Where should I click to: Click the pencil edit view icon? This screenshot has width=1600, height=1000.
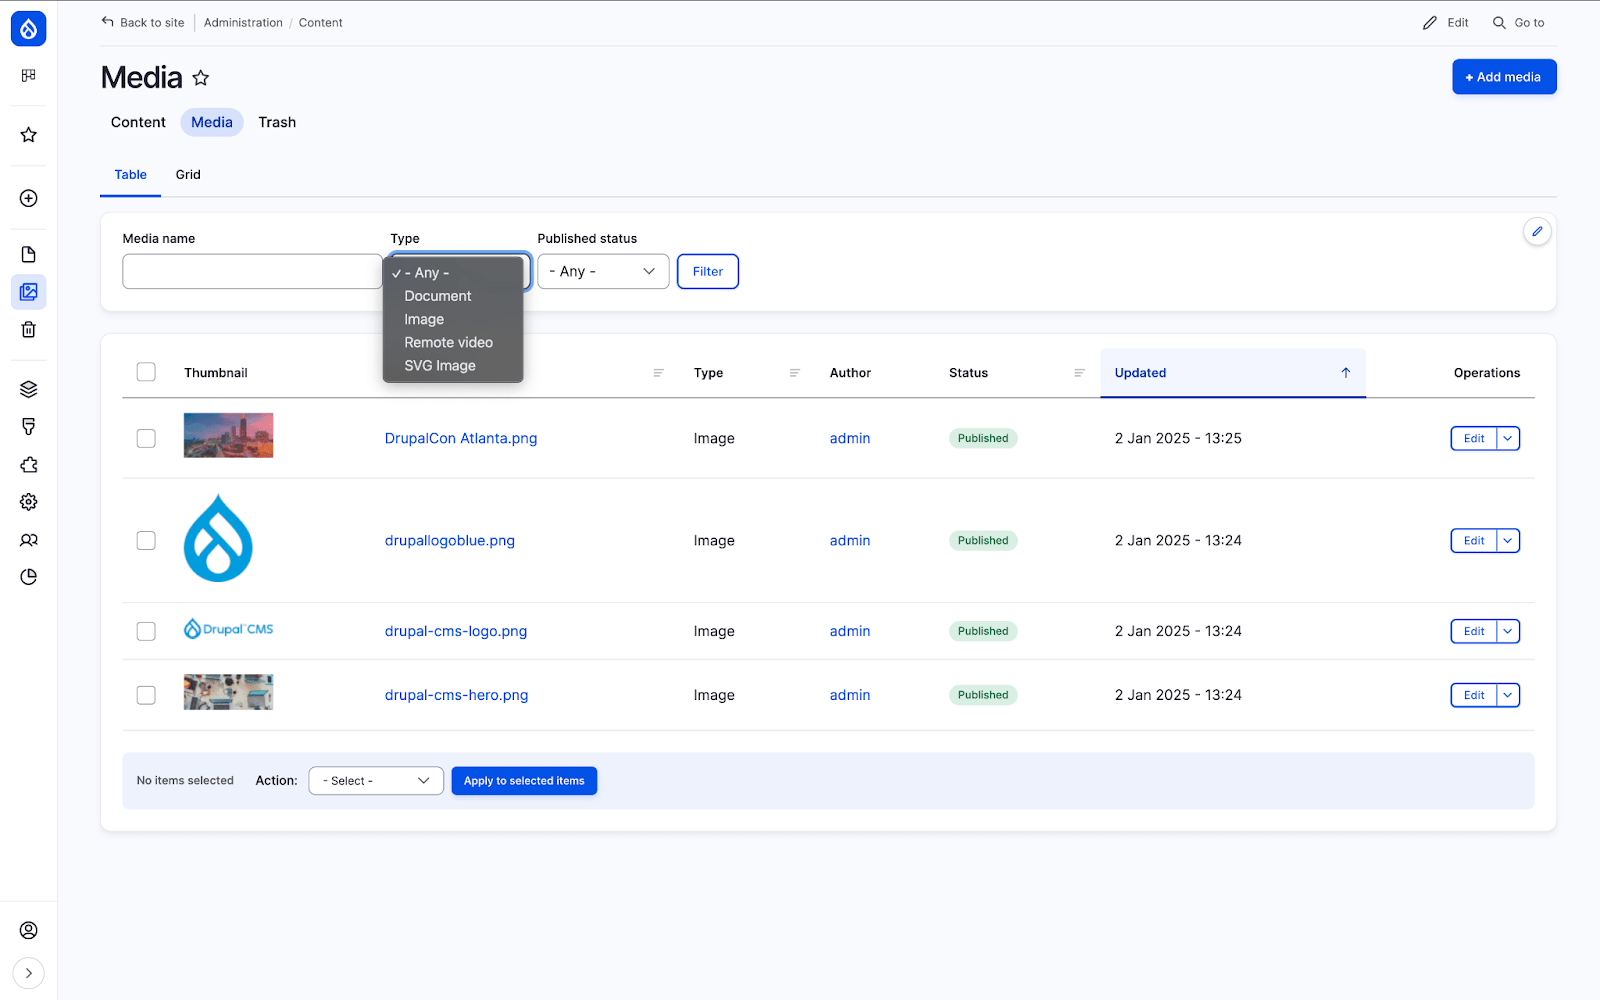tap(1537, 231)
